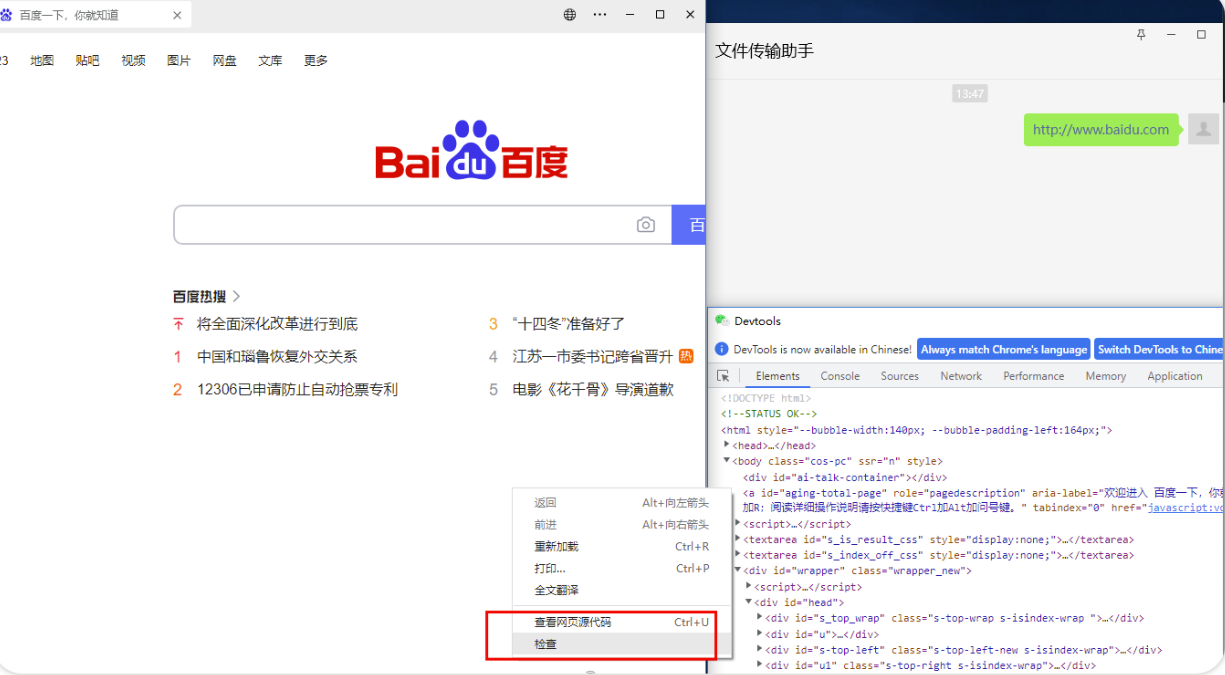Click the globe icon in the browser title bar
The height and width of the screenshot is (675, 1225).
click(570, 15)
